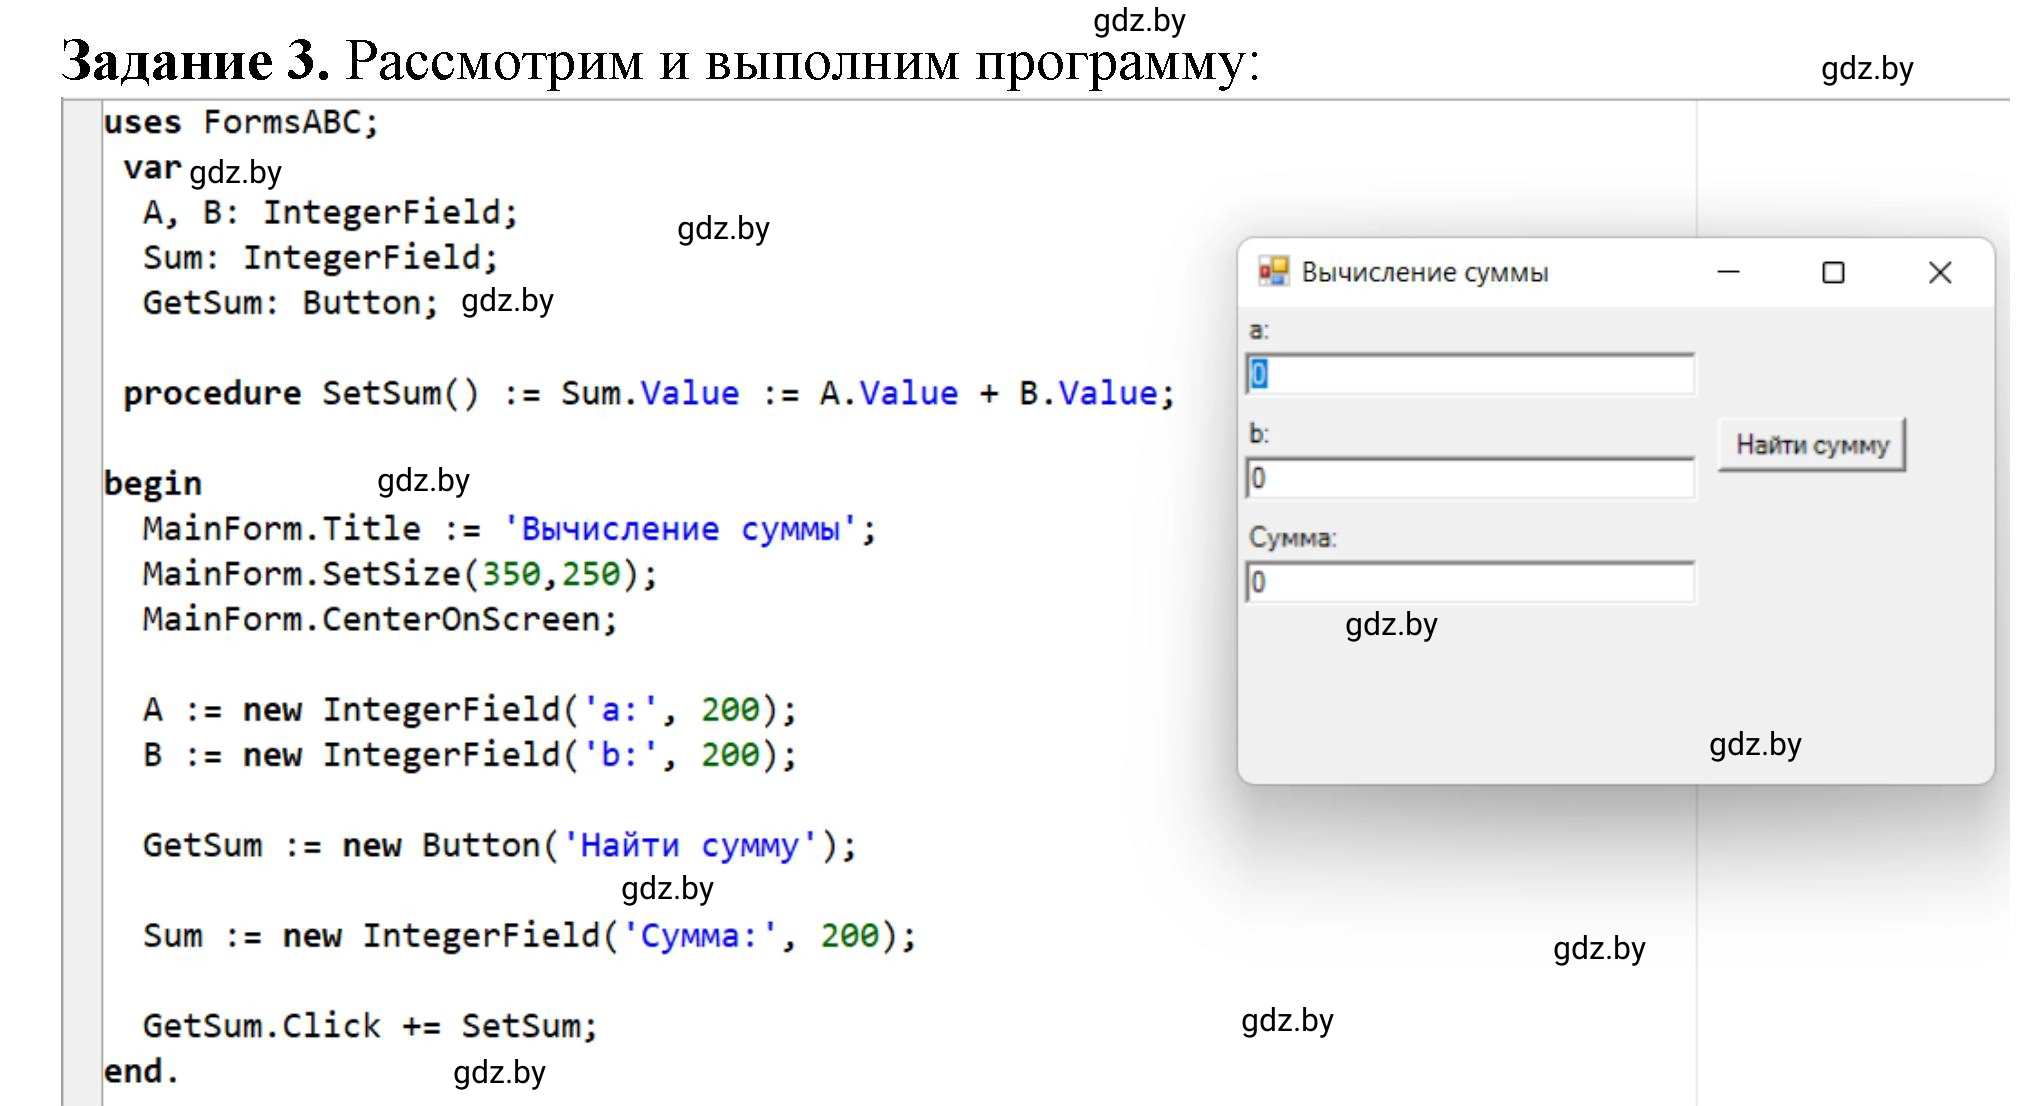
Task: Click the 'end.' keyword in the code
Action: (141, 1072)
